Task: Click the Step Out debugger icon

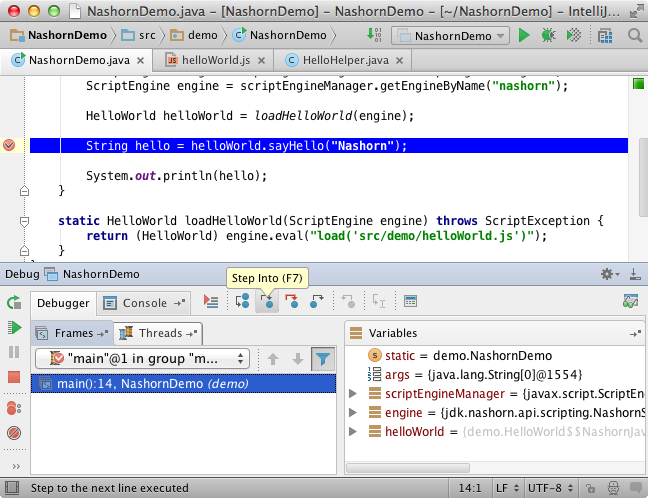Action: 317,301
